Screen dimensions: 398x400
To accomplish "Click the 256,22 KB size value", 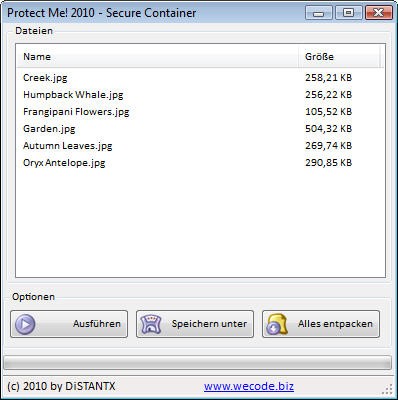I will click(328, 95).
